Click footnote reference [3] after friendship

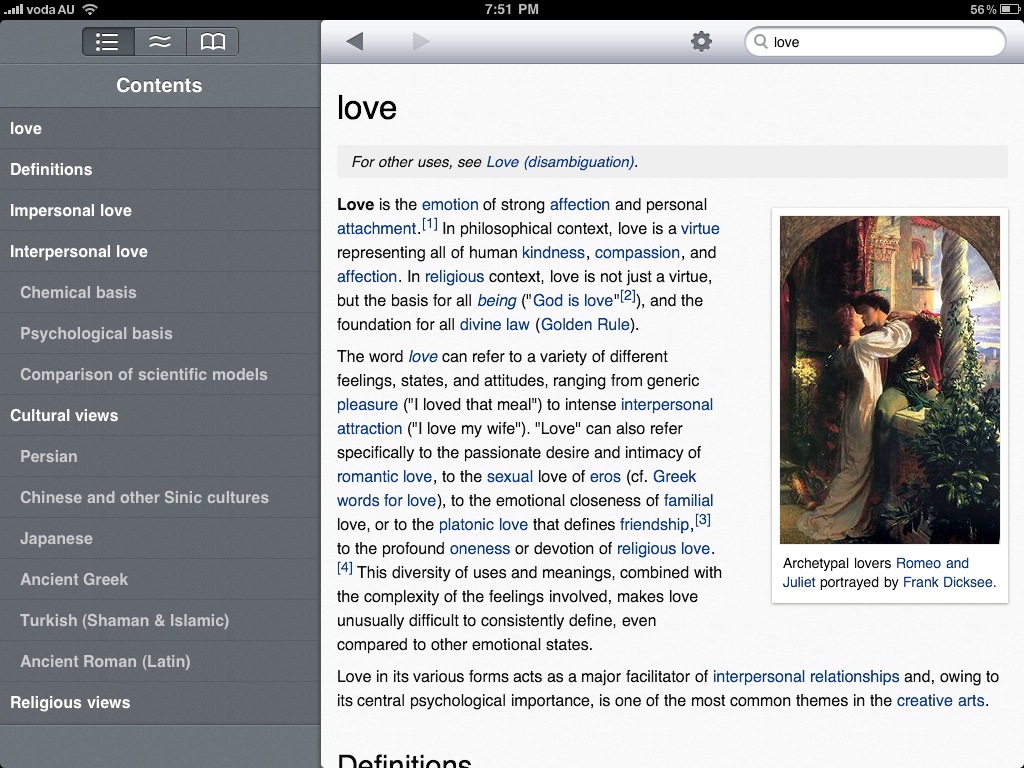(703, 519)
